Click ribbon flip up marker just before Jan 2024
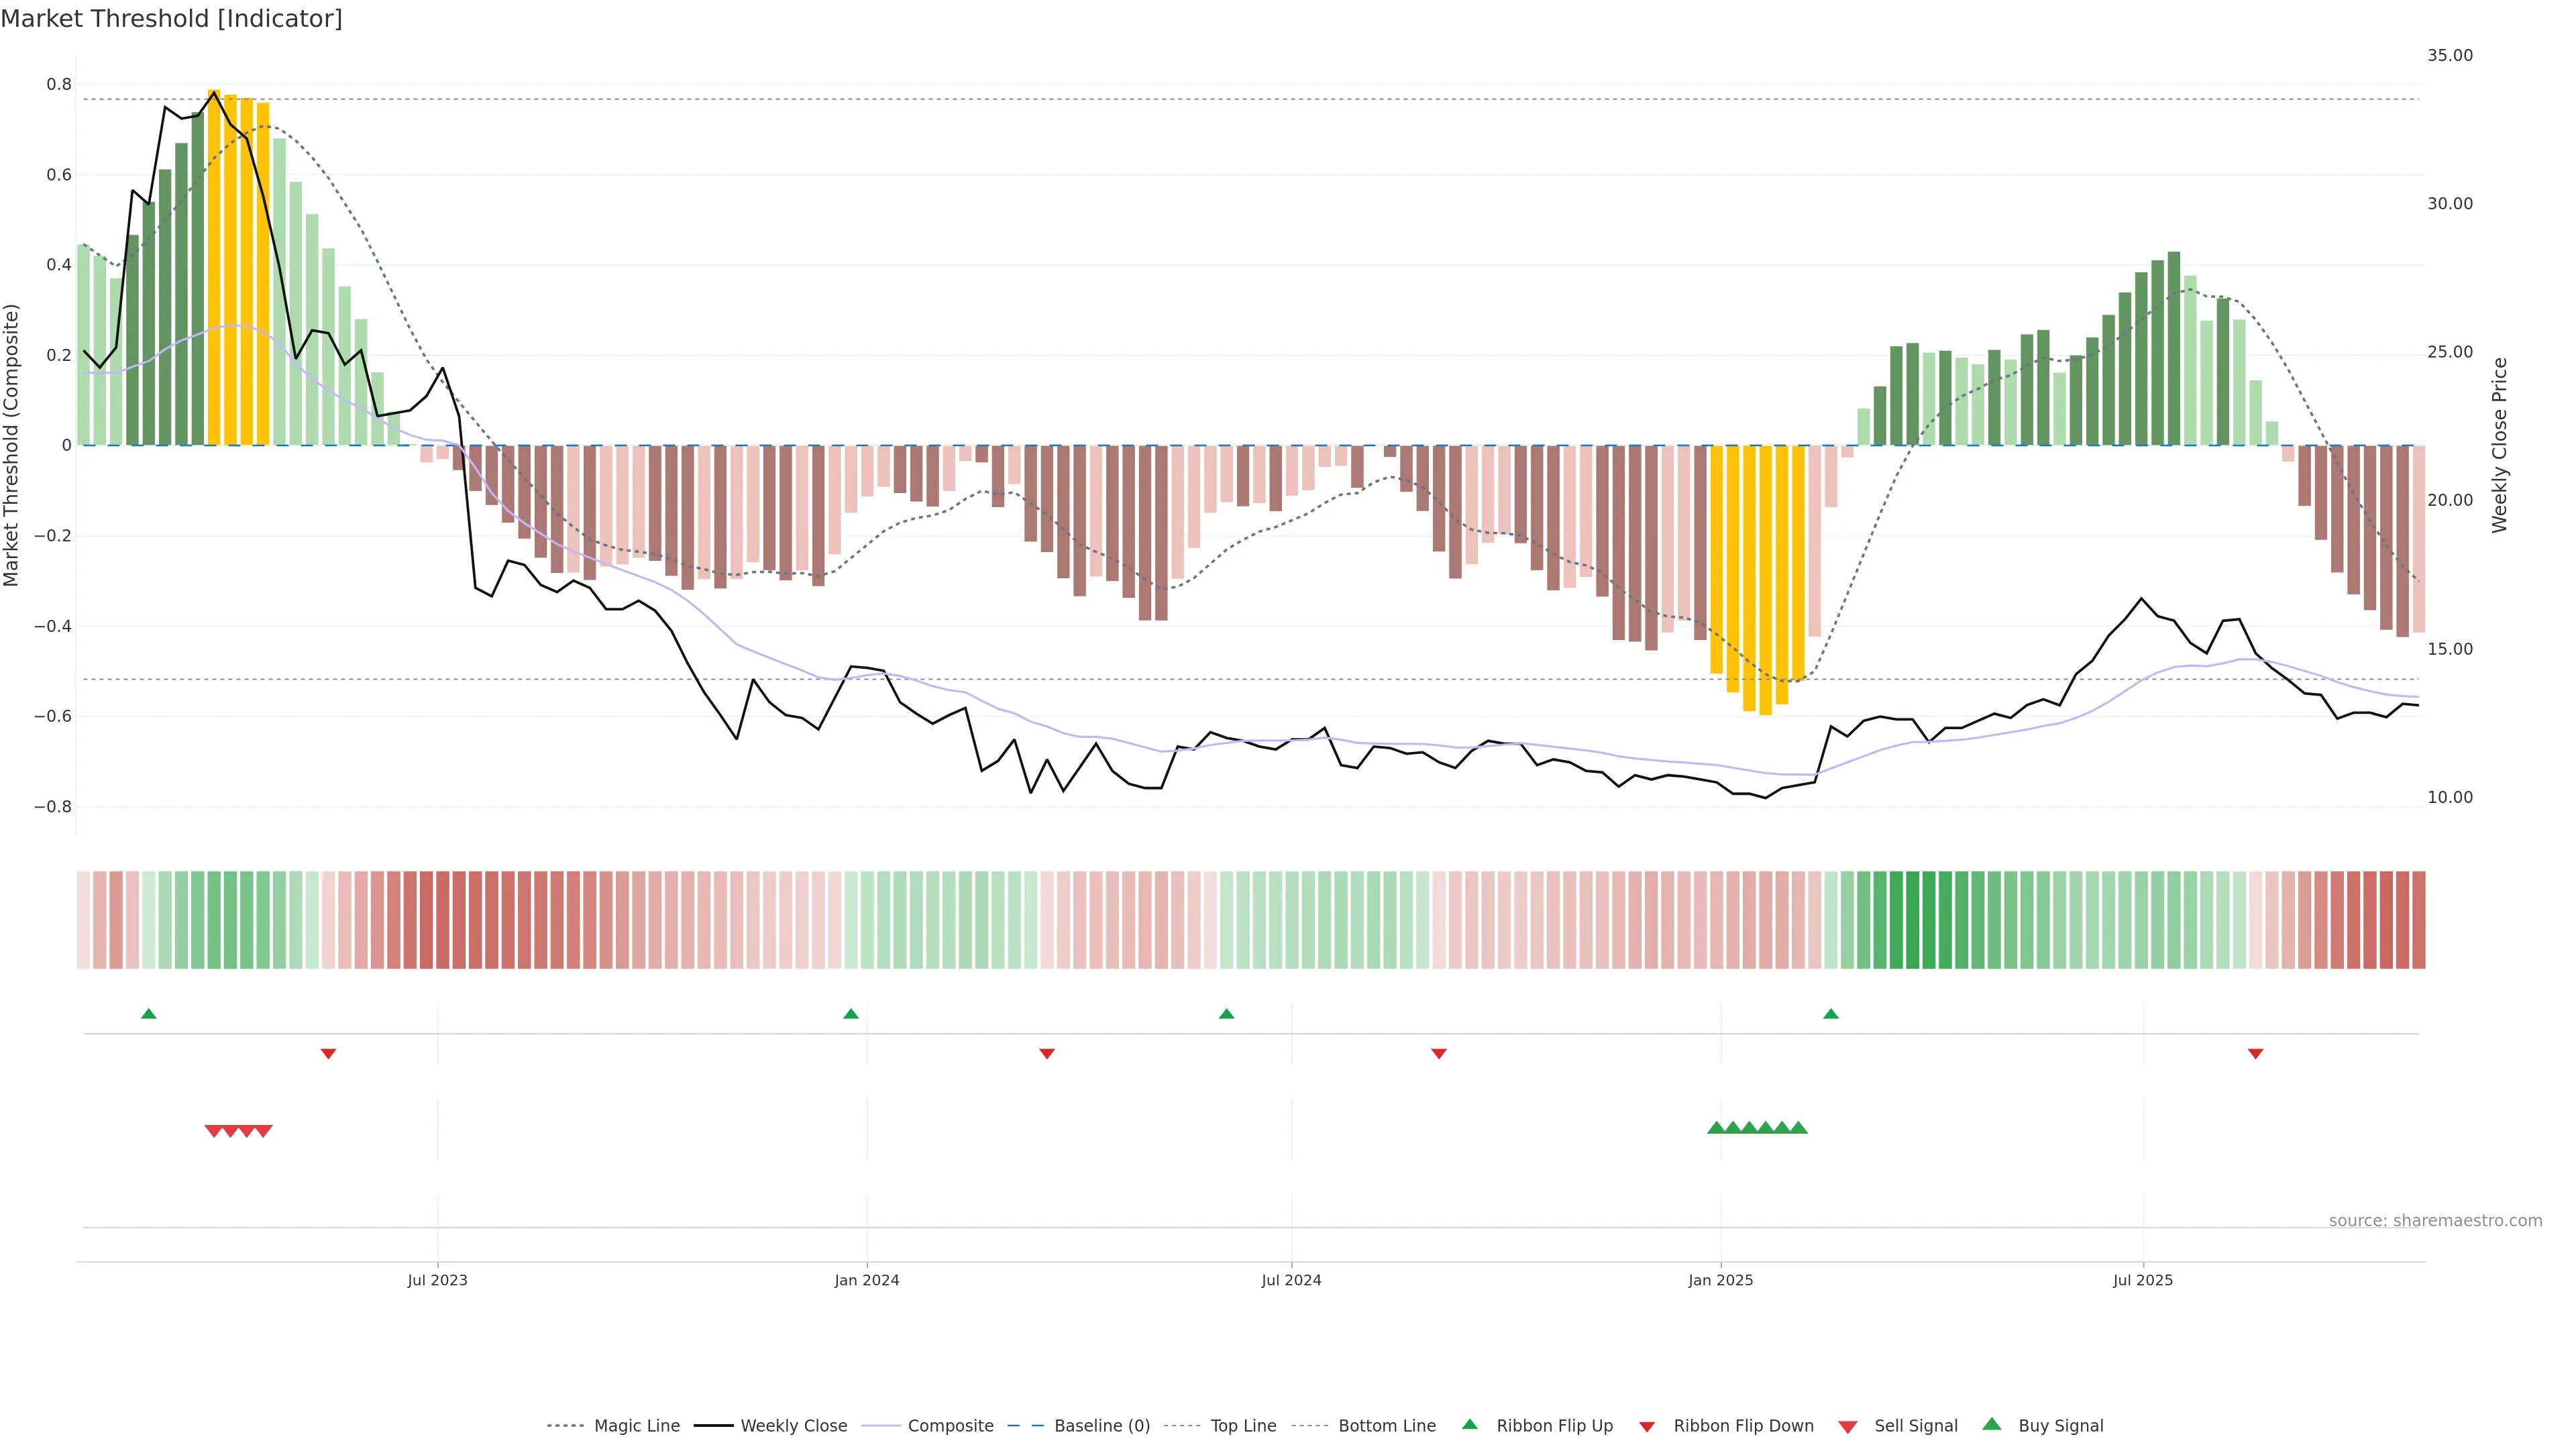Image resolution: width=2576 pixels, height=1449 pixels. 851,1014
